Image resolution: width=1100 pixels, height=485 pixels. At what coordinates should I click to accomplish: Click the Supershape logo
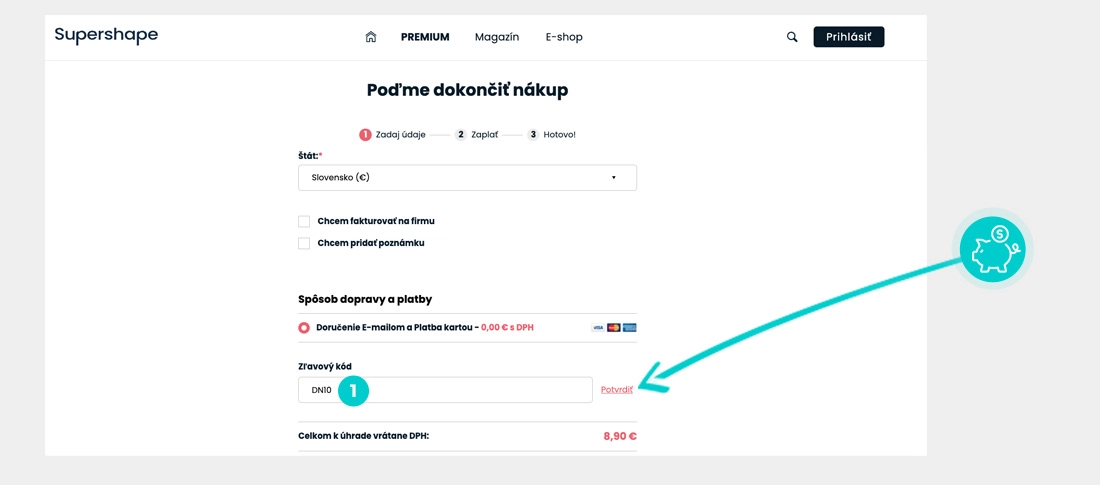pyautogui.click(x=107, y=35)
